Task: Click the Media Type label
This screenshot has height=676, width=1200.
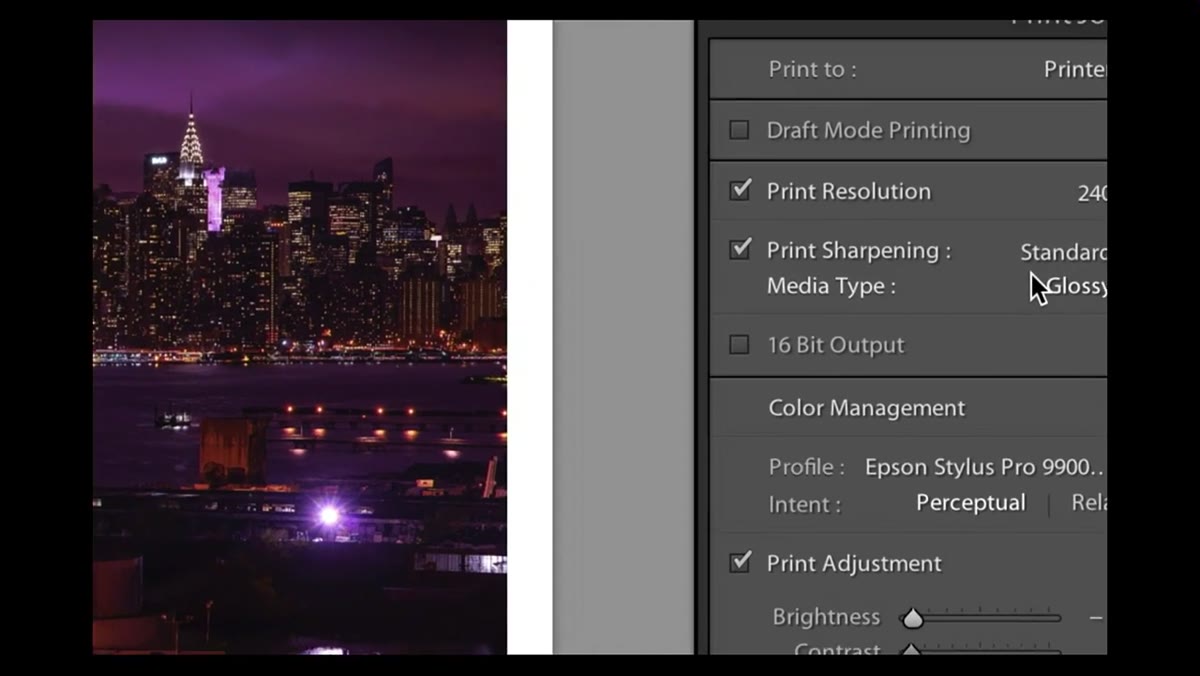Action: coord(831,286)
